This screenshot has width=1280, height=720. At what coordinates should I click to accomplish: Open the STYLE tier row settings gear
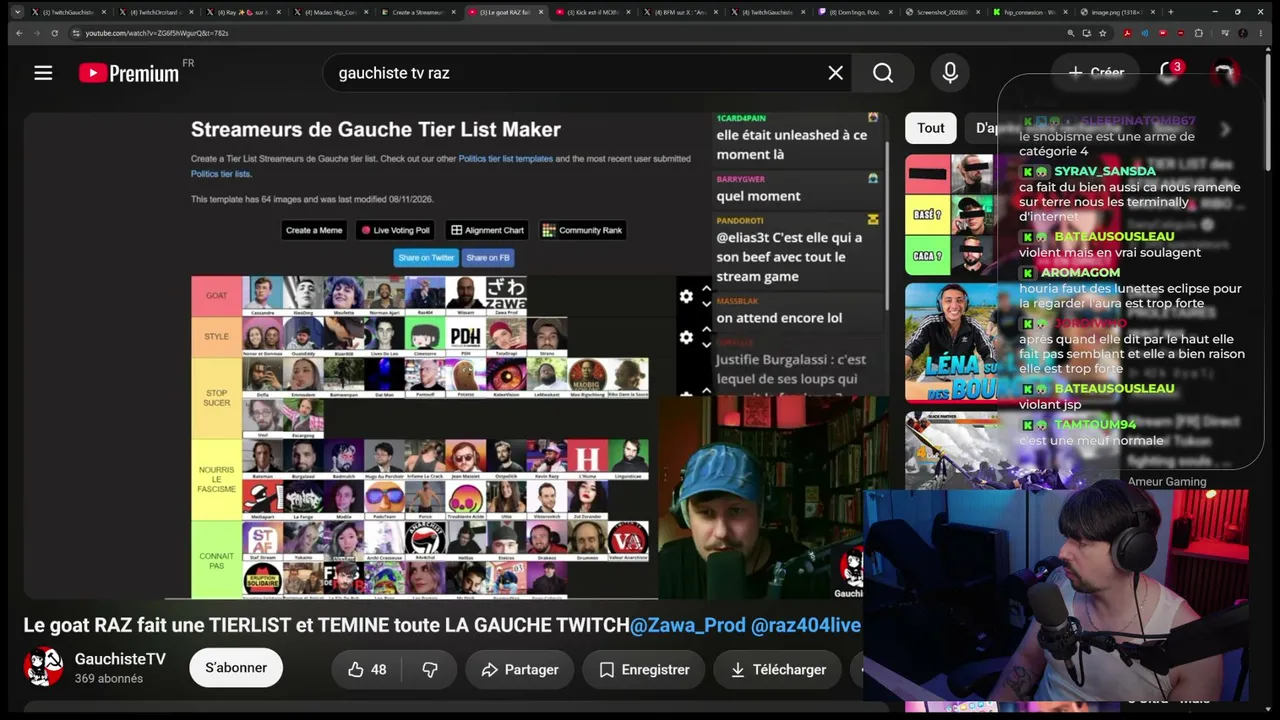click(x=686, y=337)
